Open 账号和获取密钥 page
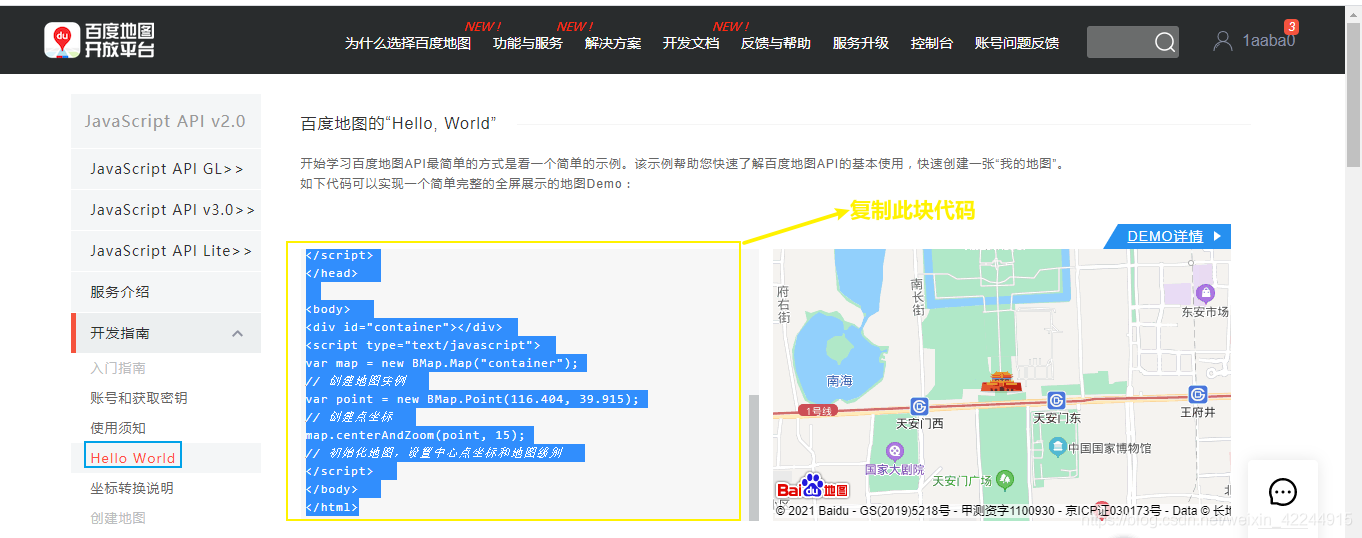The image size is (1362, 538). tap(139, 398)
